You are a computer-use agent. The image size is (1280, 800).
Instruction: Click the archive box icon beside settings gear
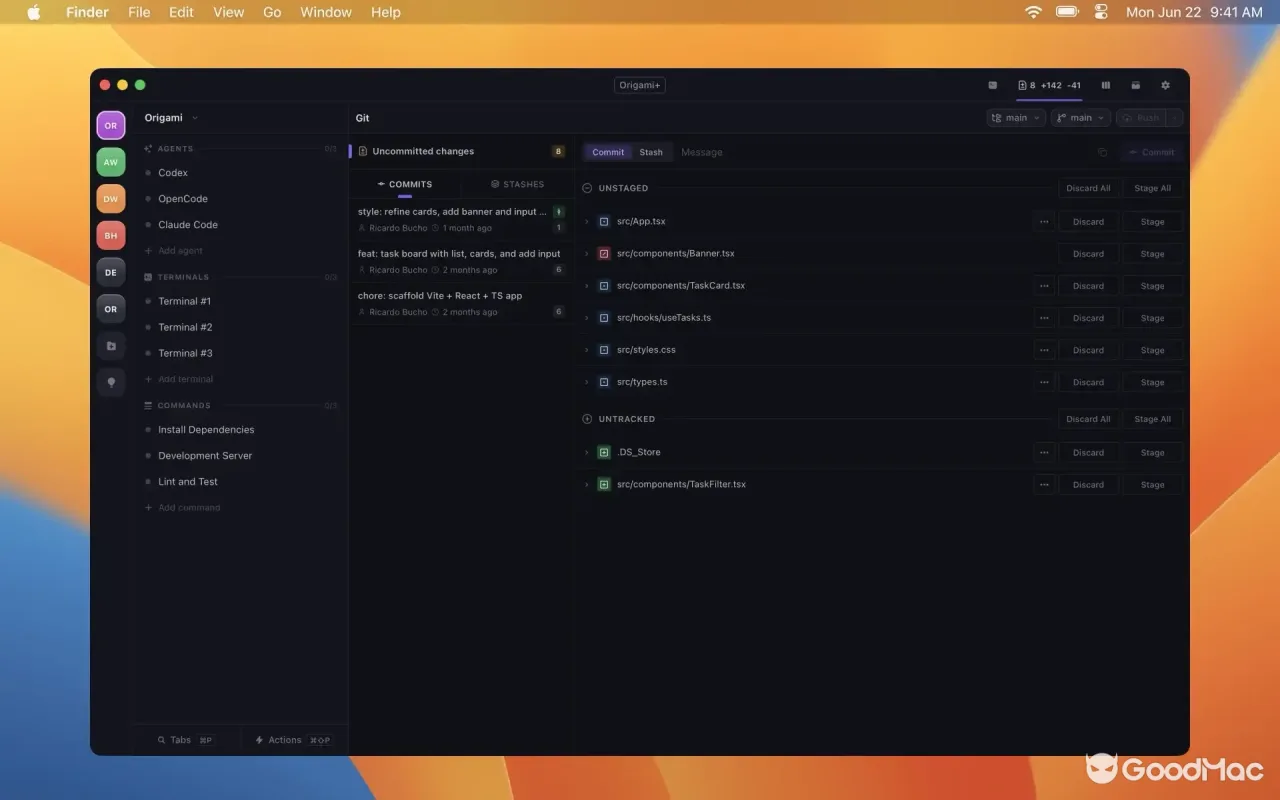pos(1136,85)
